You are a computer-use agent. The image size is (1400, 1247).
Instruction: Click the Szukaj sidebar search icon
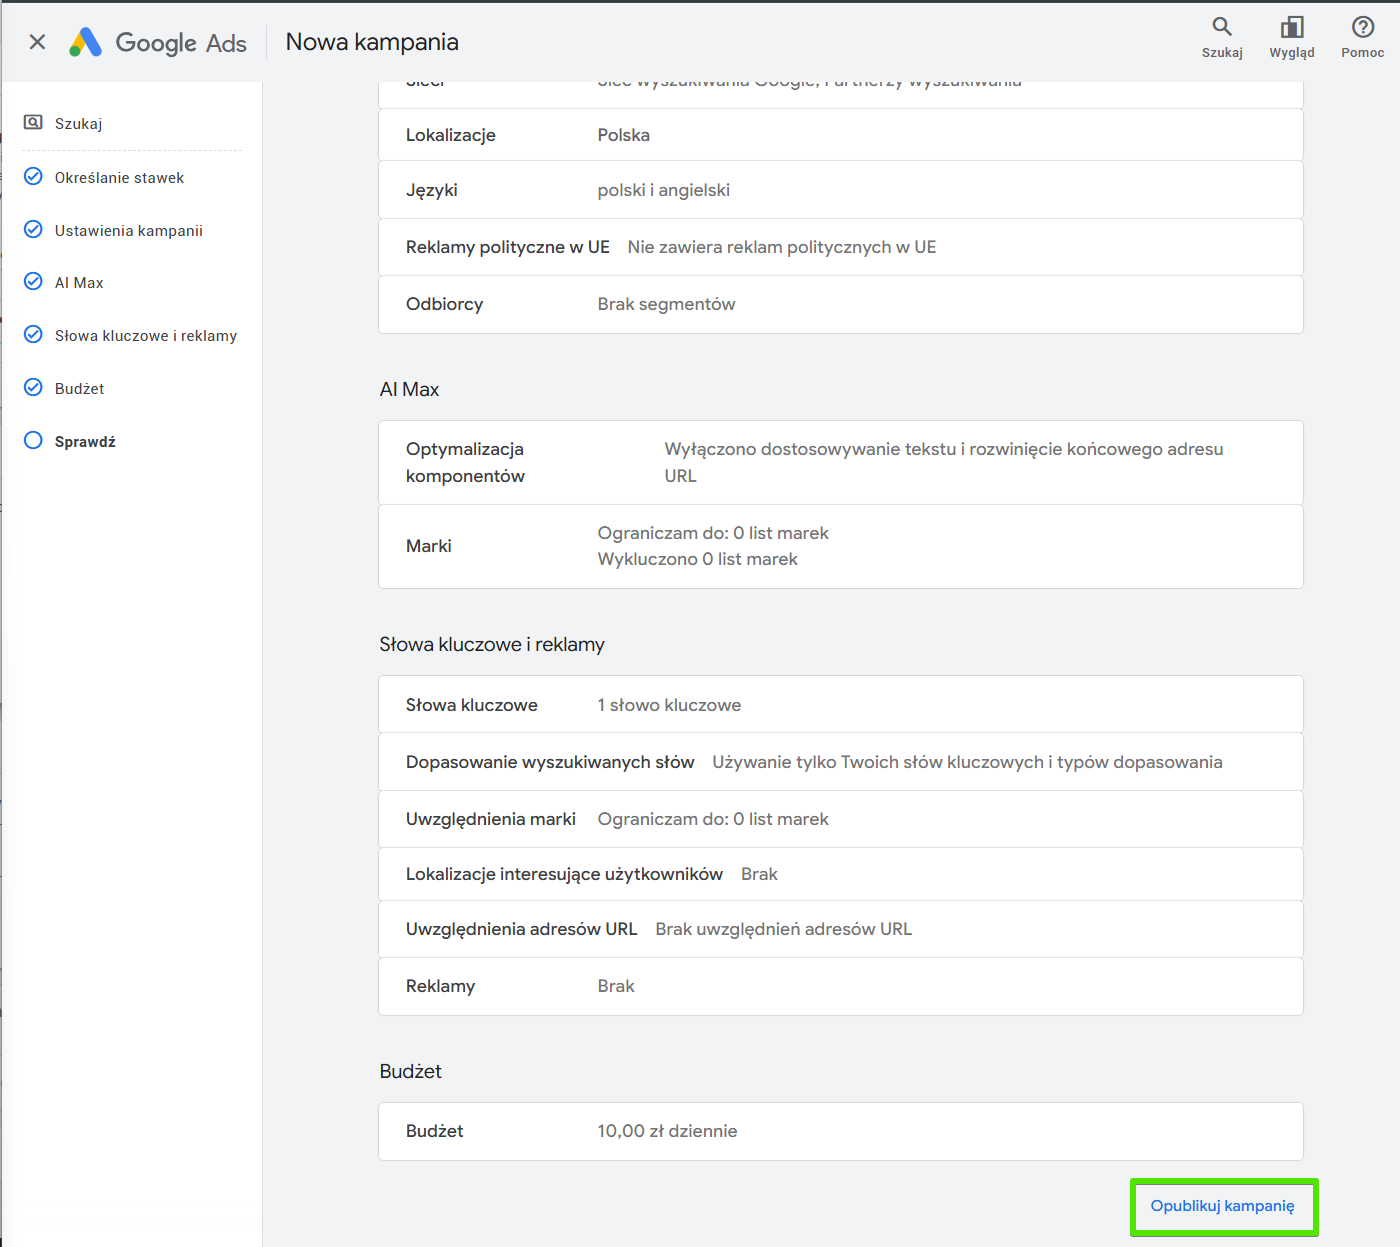point(33,123)
